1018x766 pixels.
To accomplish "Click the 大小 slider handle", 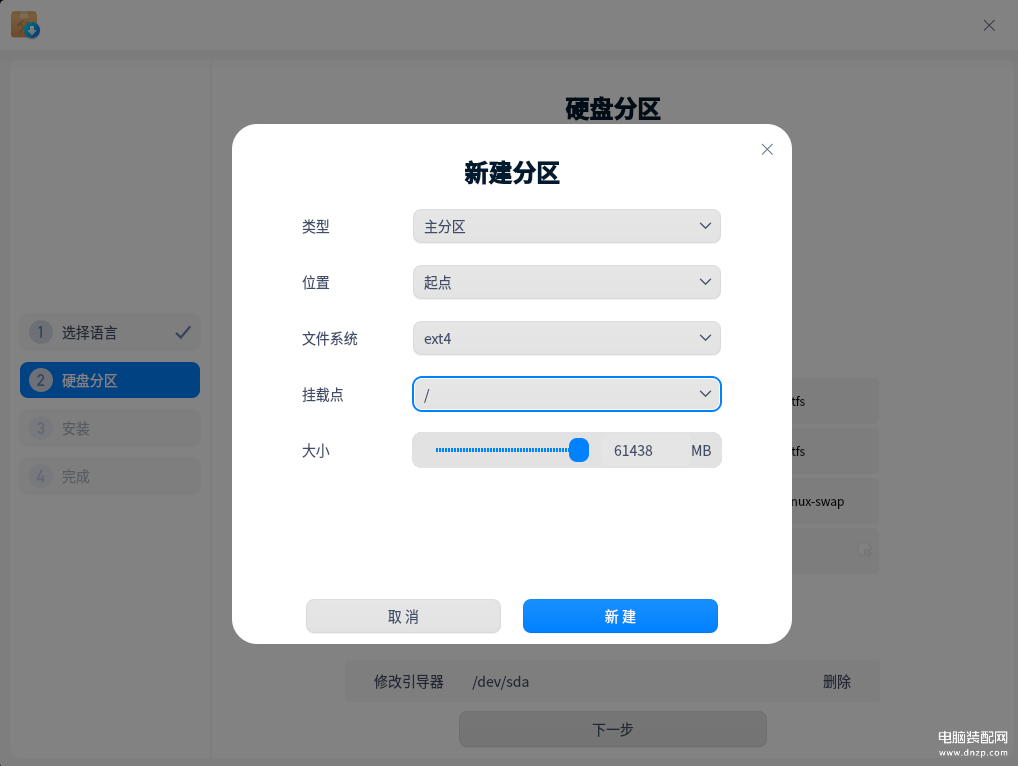I will (578, 450).
